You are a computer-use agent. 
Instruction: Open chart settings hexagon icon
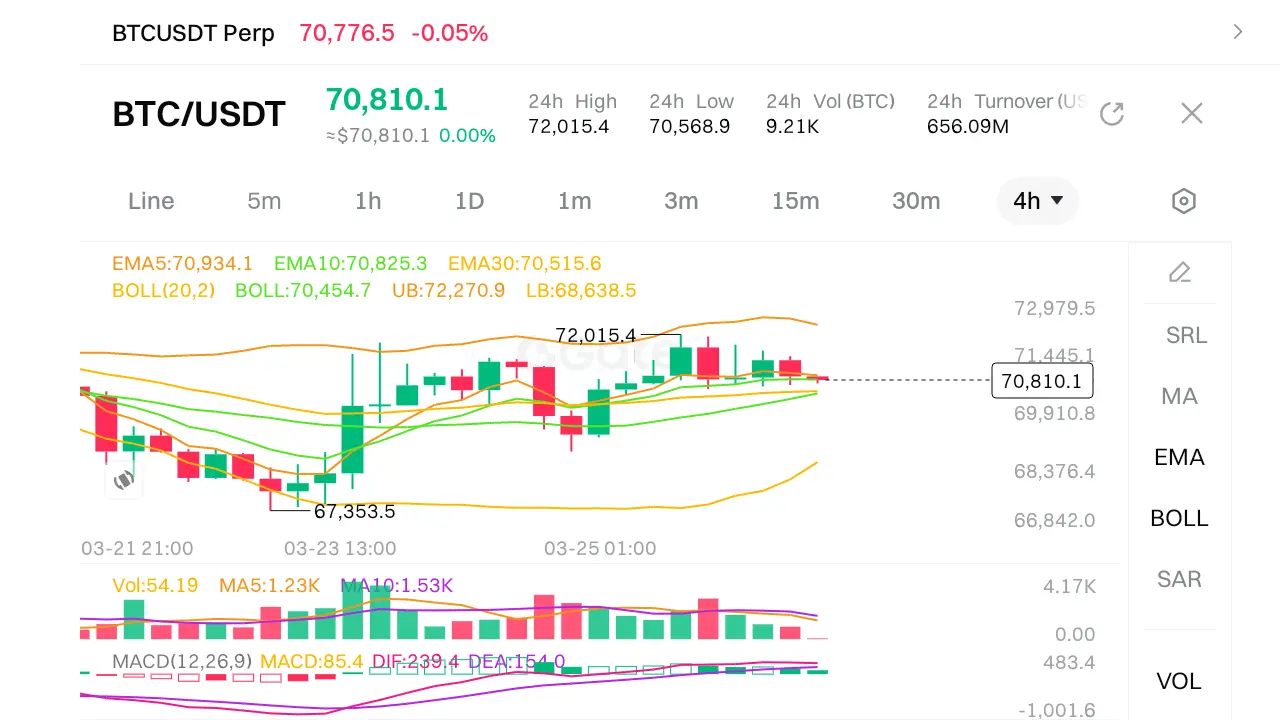(1183, 201)
